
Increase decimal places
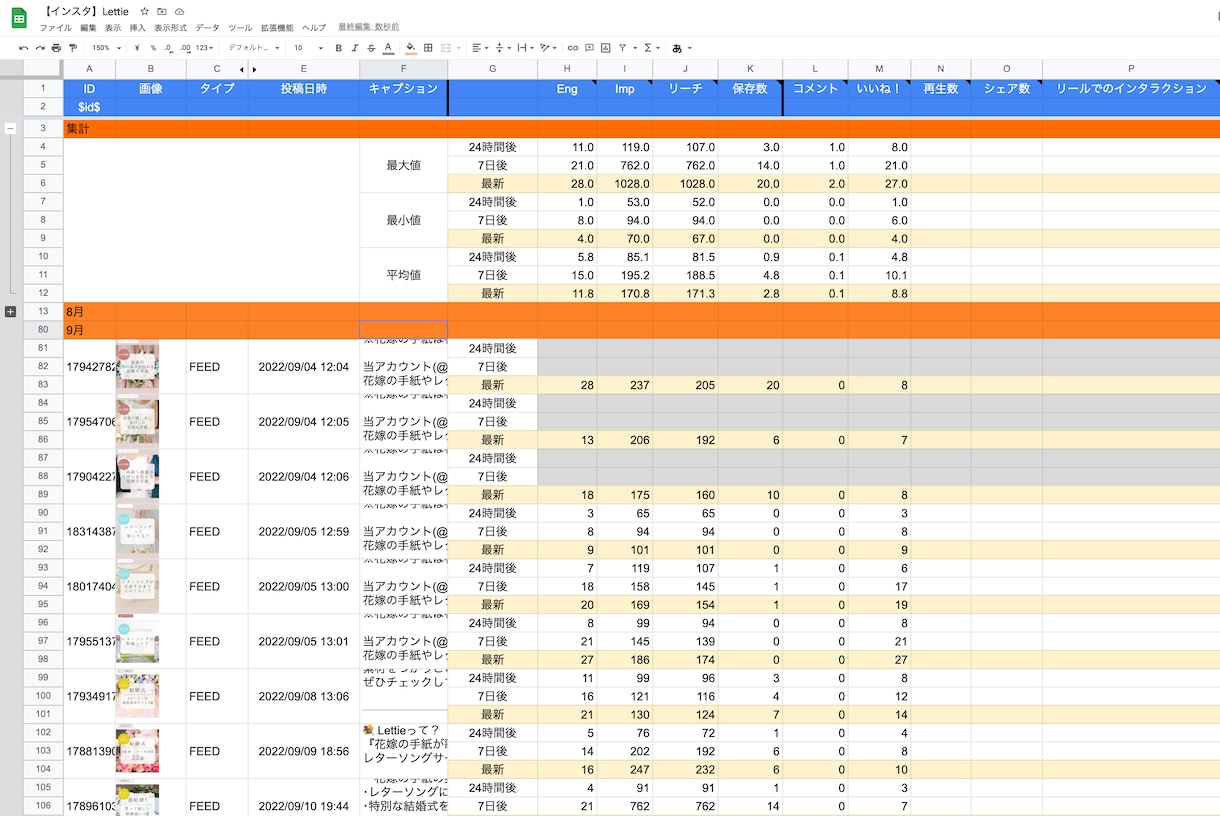point(185,47)
